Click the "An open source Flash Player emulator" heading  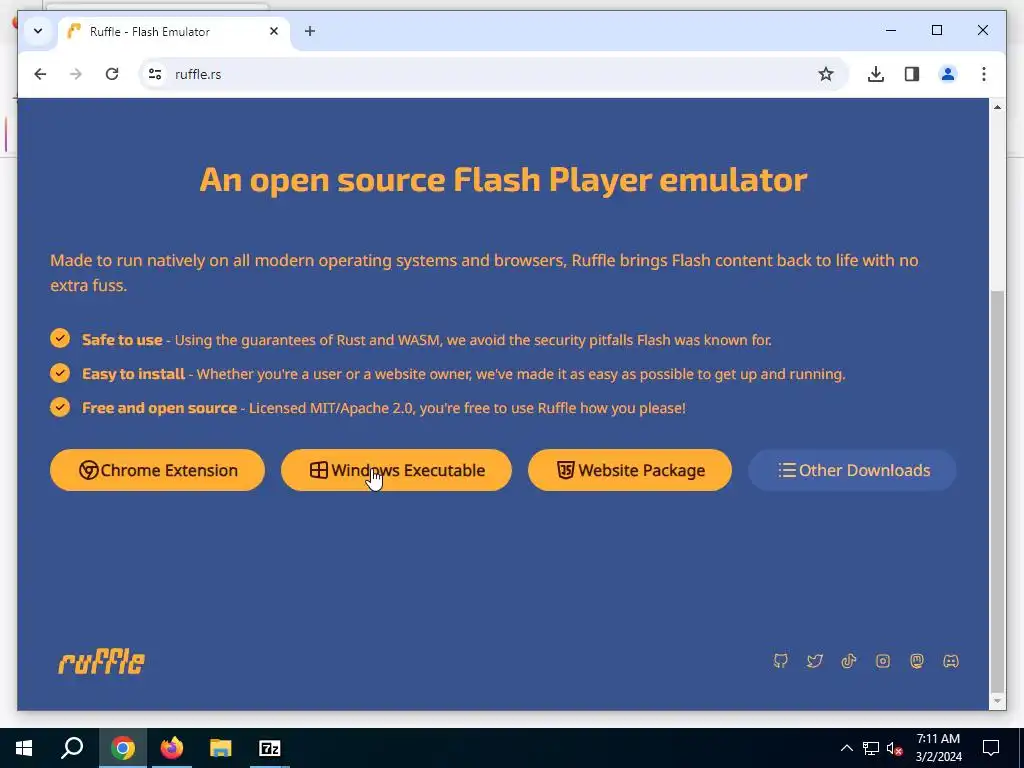(x=503, y=179)
